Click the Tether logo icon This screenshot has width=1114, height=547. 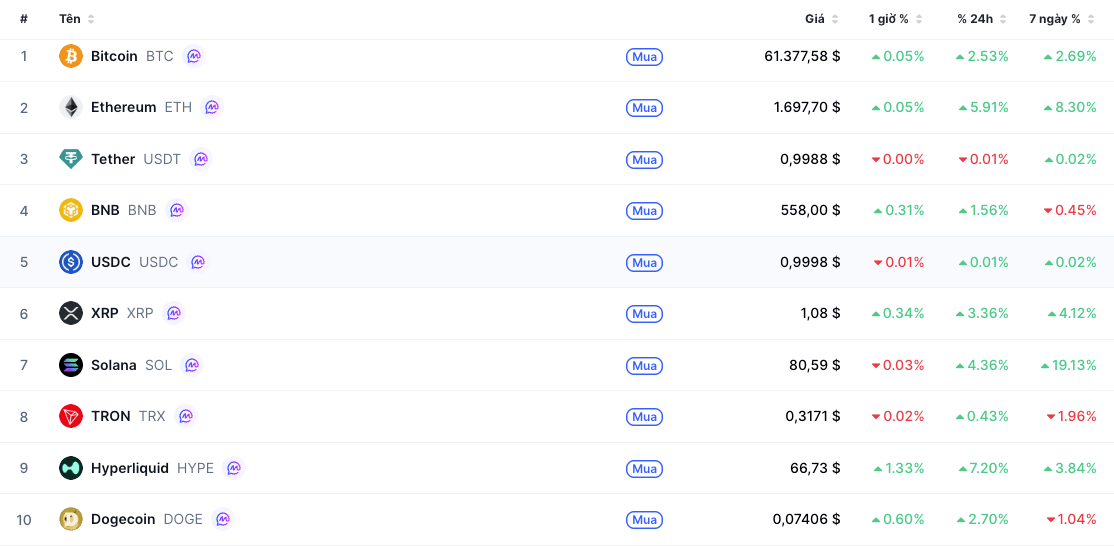pyautogui.click(x=71, y=159)
